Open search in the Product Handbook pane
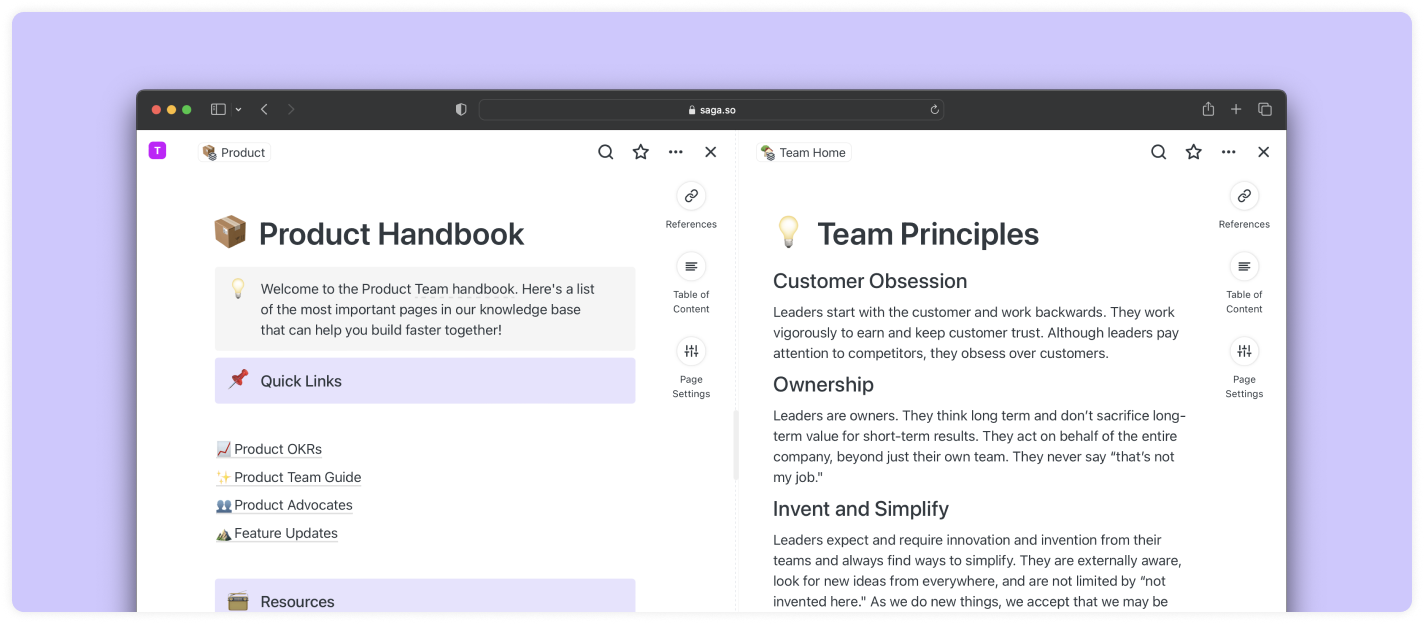The height and width of the screenshot is (624, 1424). click(606, 152)
